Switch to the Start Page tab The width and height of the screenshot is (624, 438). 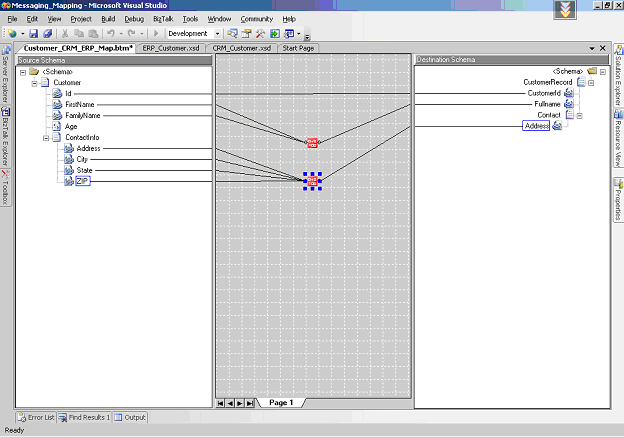click(x=298, y=48)
